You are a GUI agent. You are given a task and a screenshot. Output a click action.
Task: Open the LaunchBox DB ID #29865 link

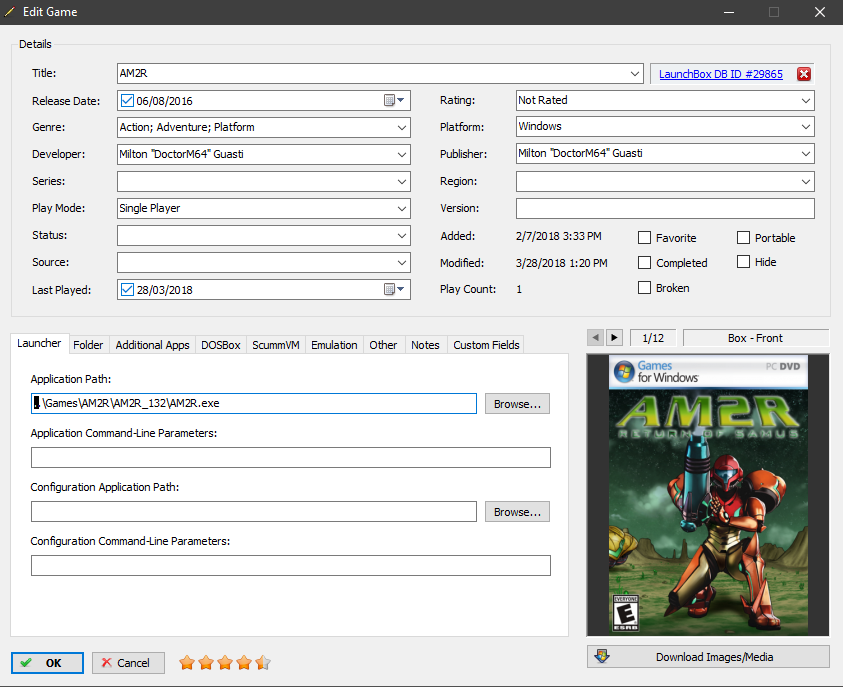[x=720, y=74]
